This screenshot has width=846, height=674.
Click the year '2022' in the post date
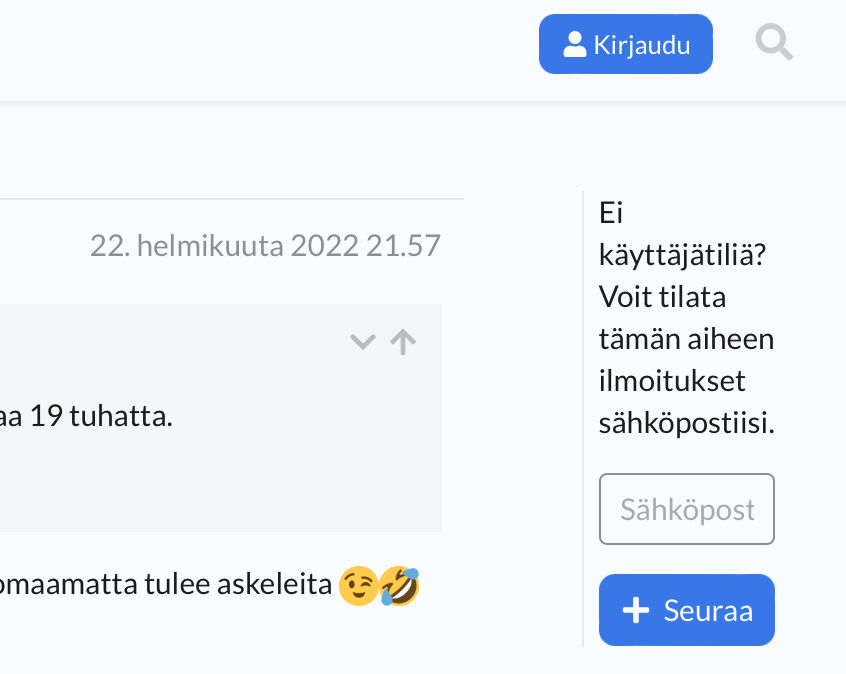tap(324, 246)
